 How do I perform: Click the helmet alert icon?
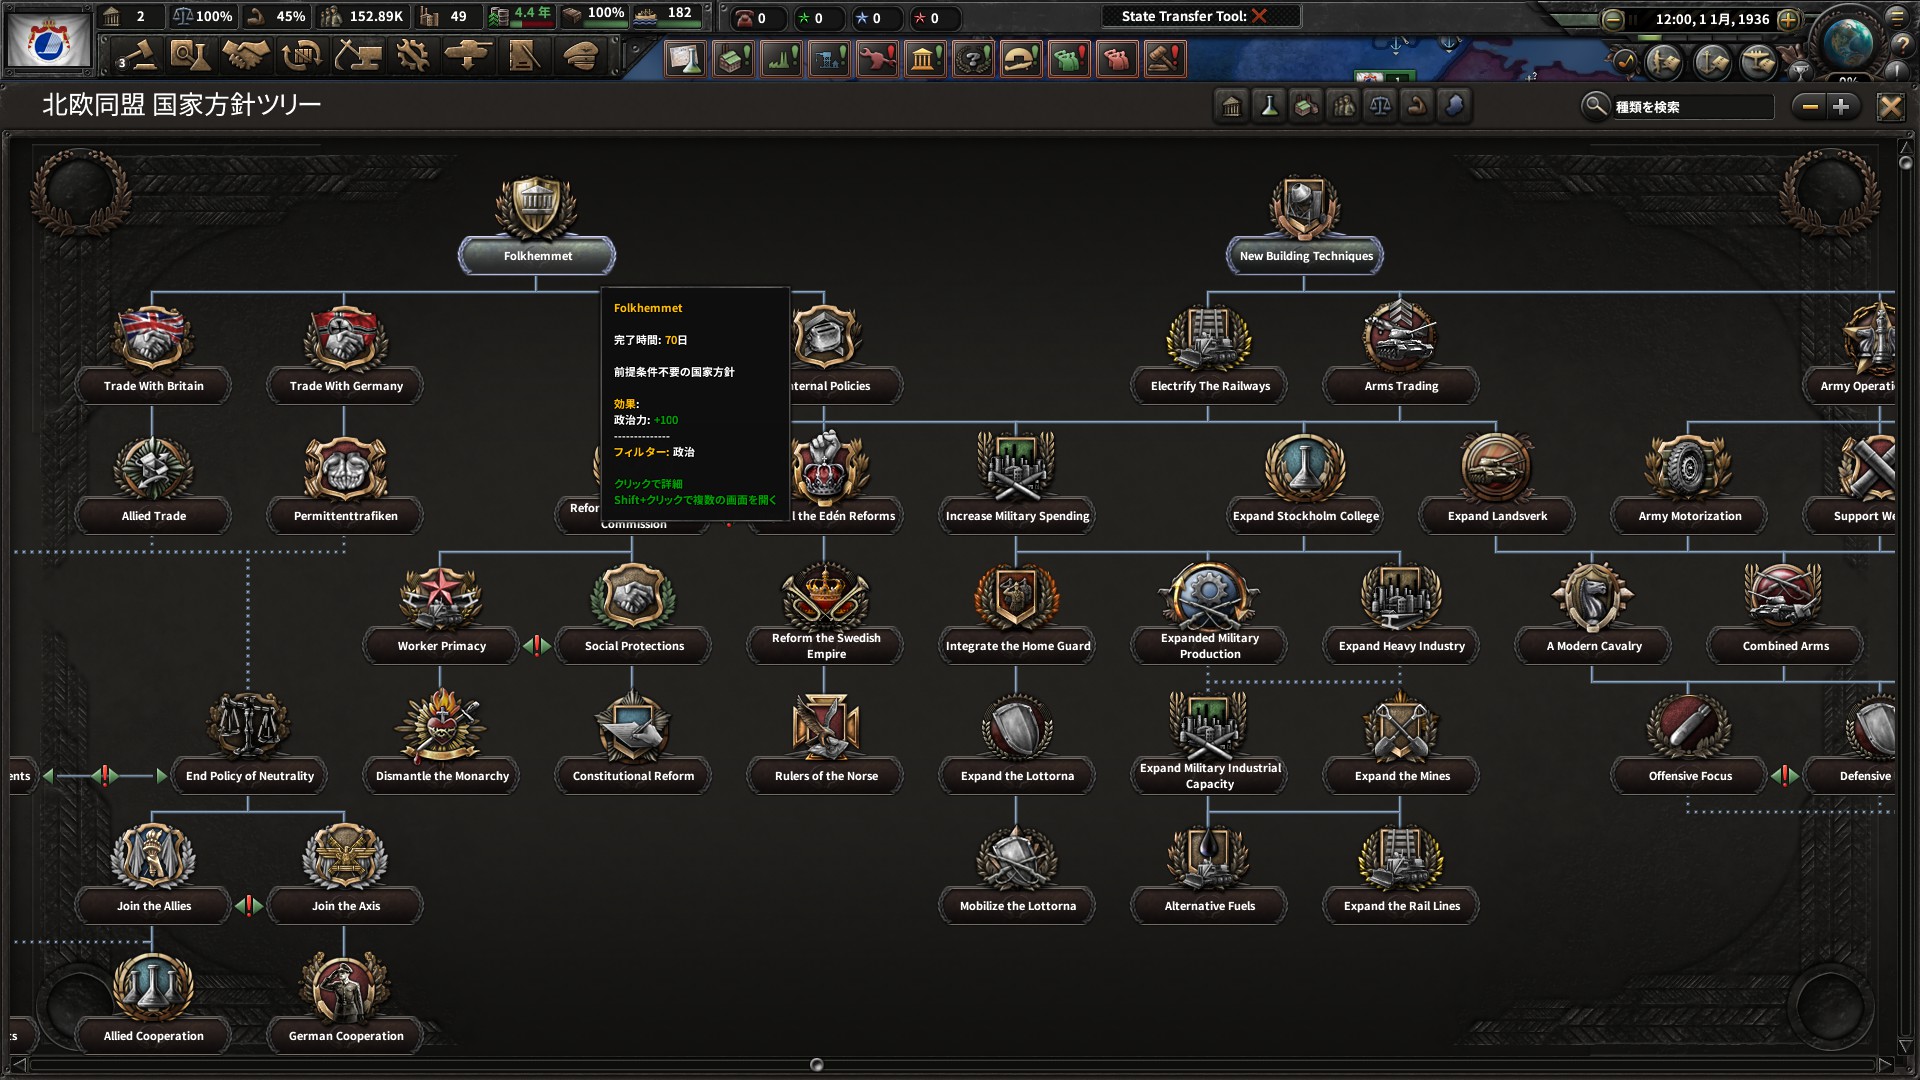1021,59
